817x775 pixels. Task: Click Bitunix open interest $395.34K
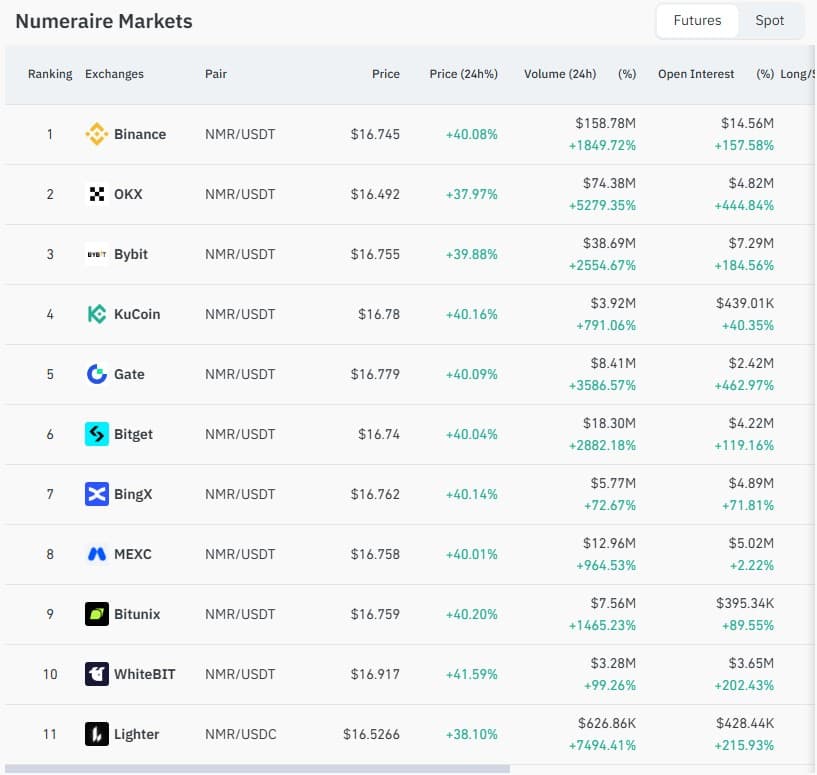point(745,603)
